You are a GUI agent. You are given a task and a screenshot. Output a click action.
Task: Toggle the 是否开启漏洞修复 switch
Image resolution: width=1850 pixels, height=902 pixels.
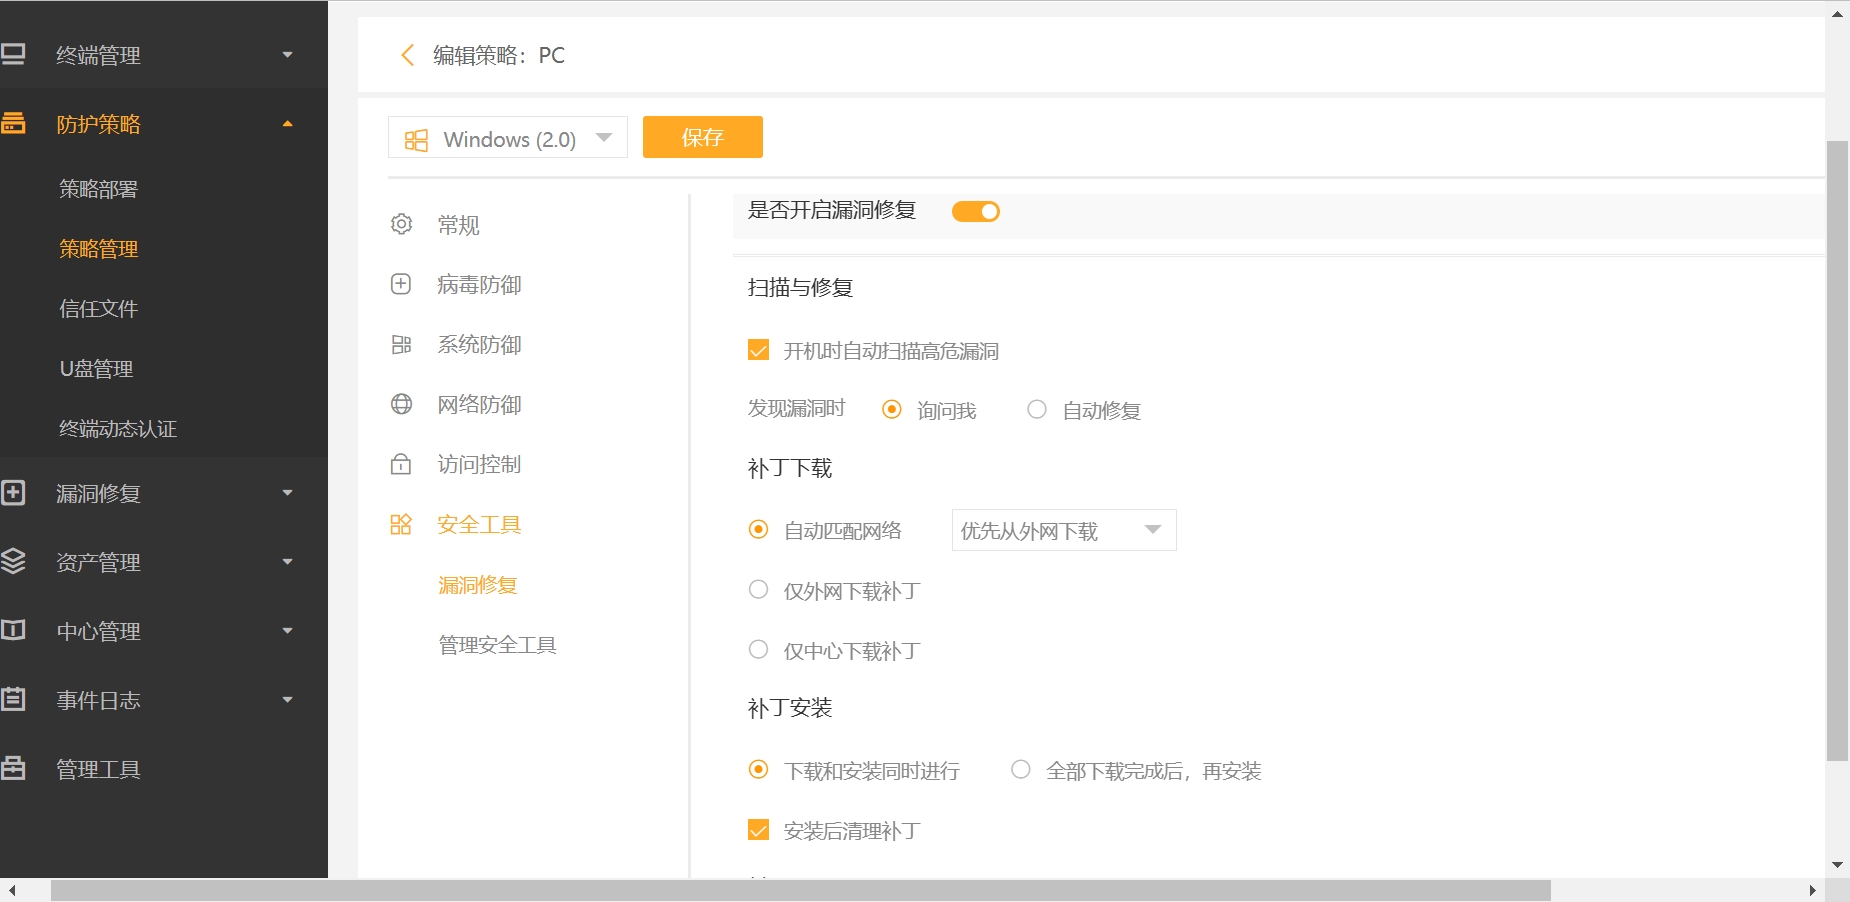coord(976,211)
